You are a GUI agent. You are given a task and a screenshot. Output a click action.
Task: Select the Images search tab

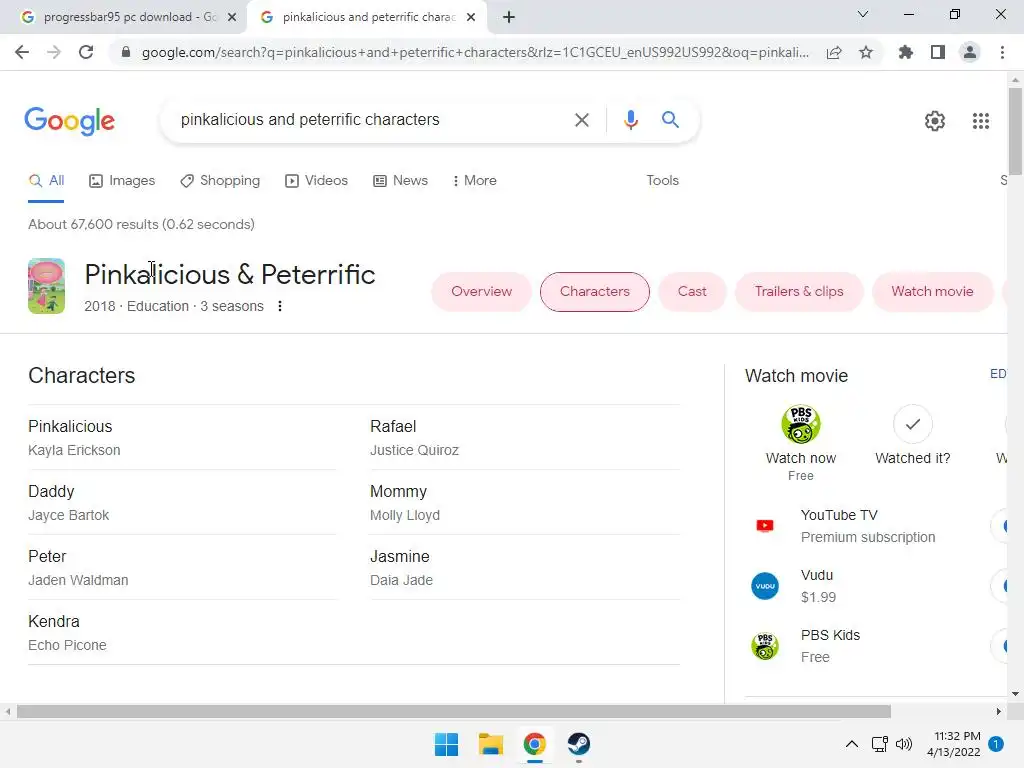[x=122, y=181]
